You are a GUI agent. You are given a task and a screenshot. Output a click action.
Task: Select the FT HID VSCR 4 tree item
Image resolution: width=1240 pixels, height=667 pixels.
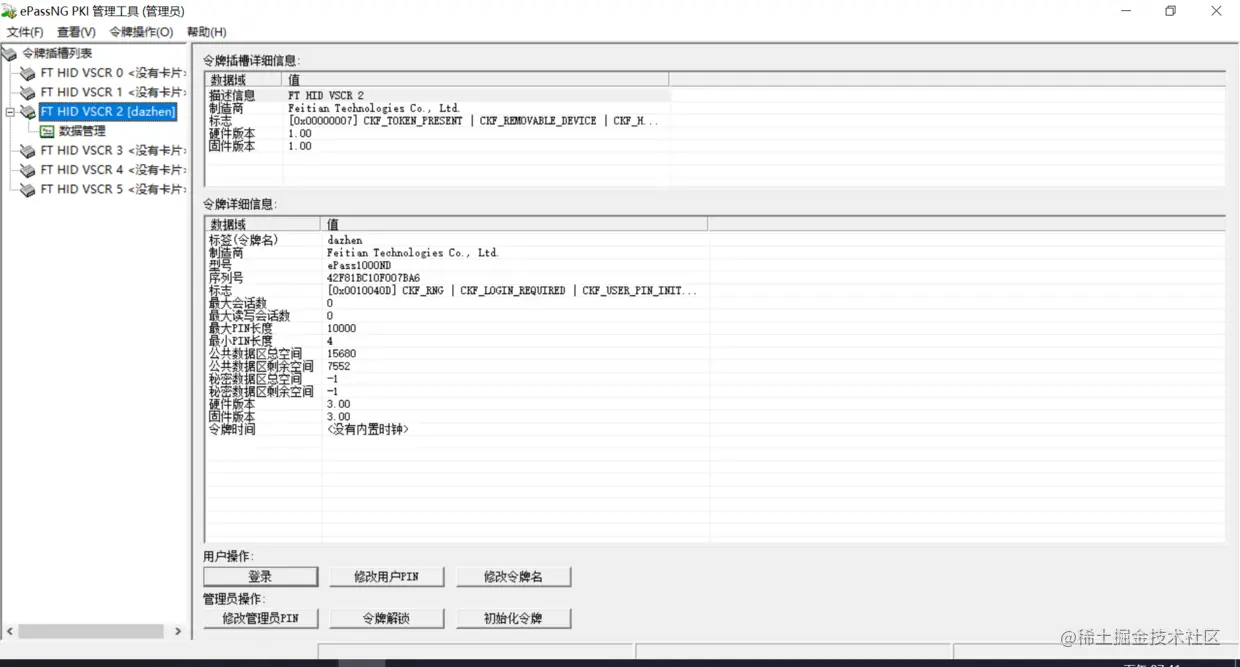pyautogui.click(x=113, y=170)
